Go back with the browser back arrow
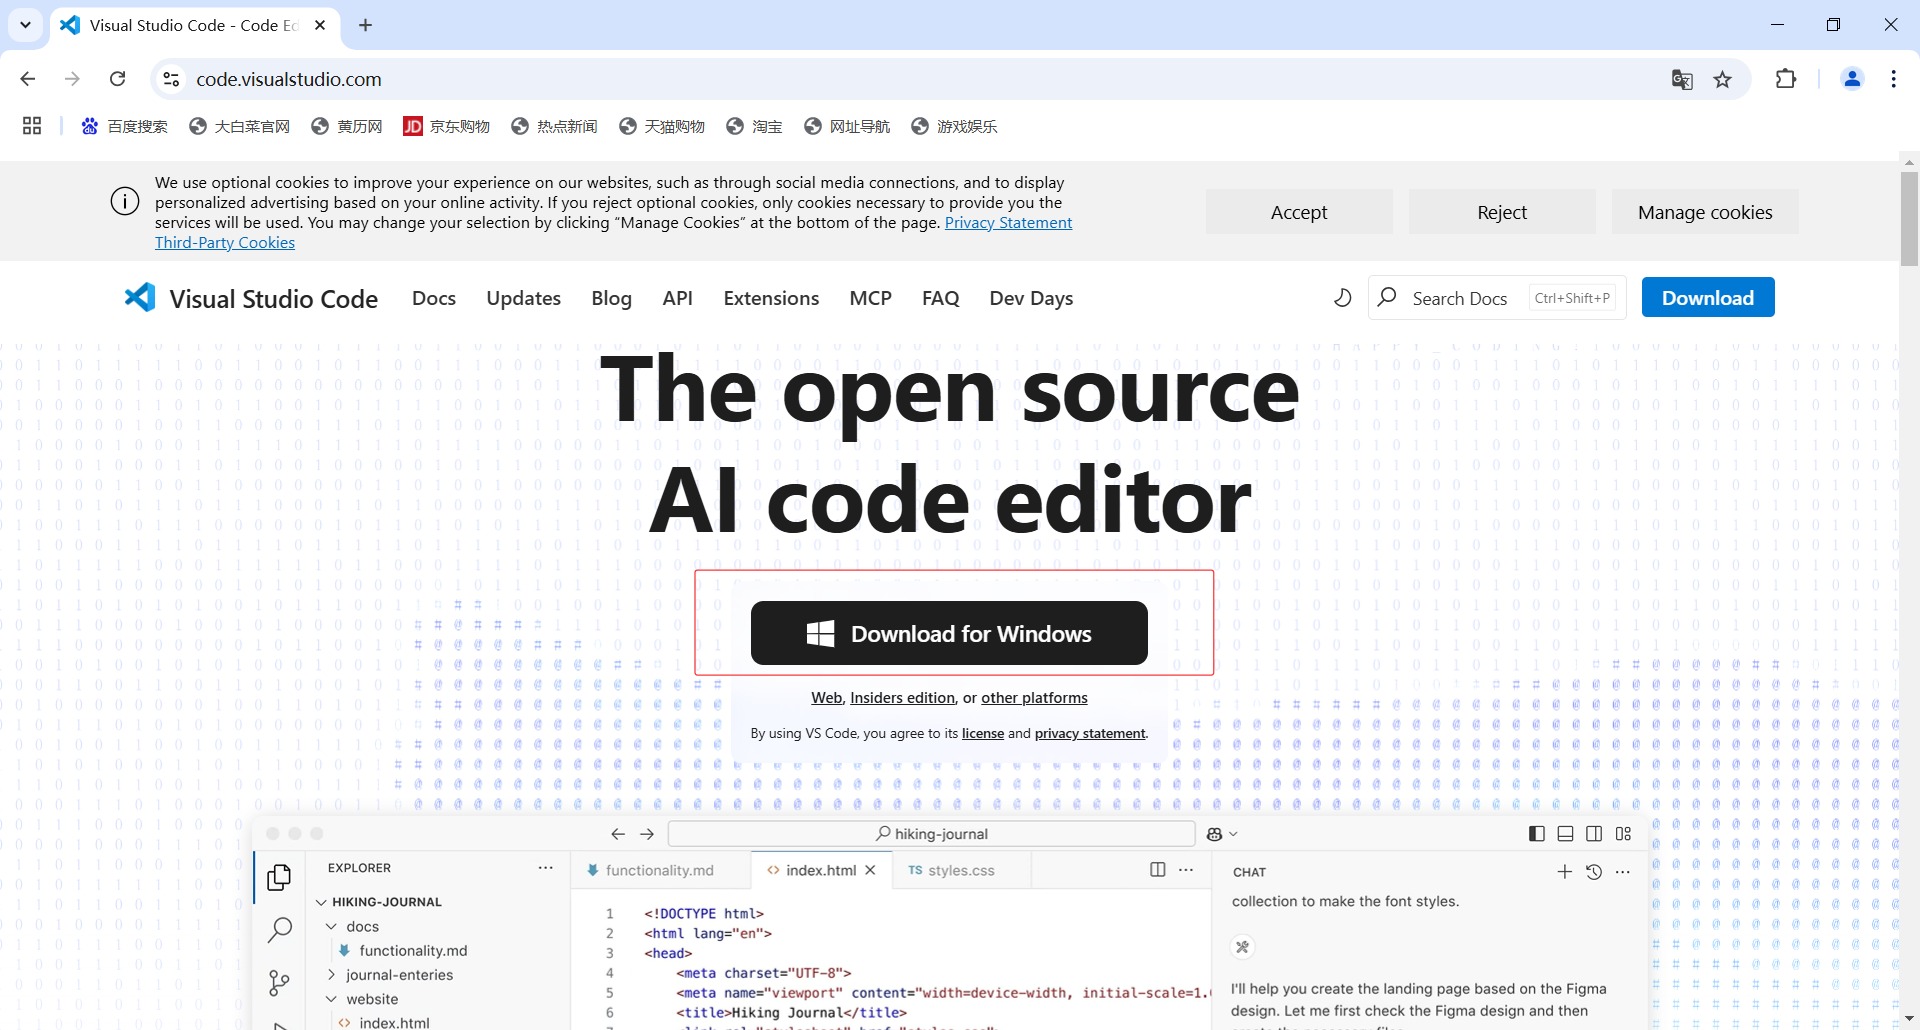The image size is (1920, 1030). click(x=28, y=79)
